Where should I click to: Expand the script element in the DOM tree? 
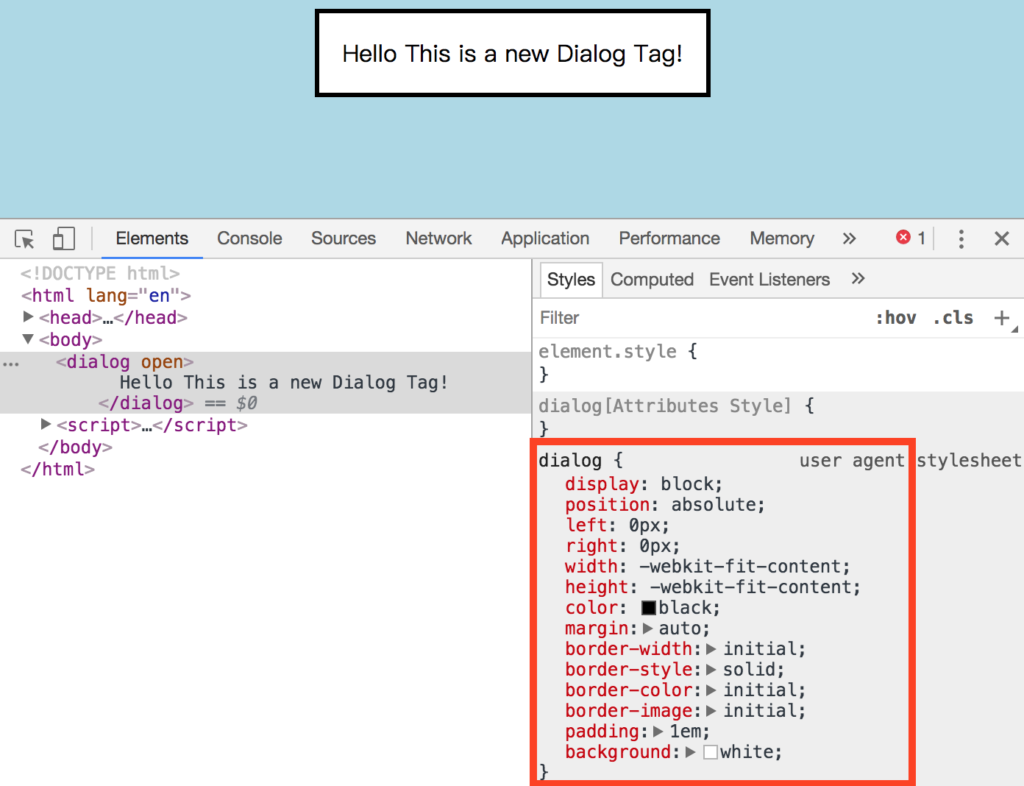pos(45,424)
